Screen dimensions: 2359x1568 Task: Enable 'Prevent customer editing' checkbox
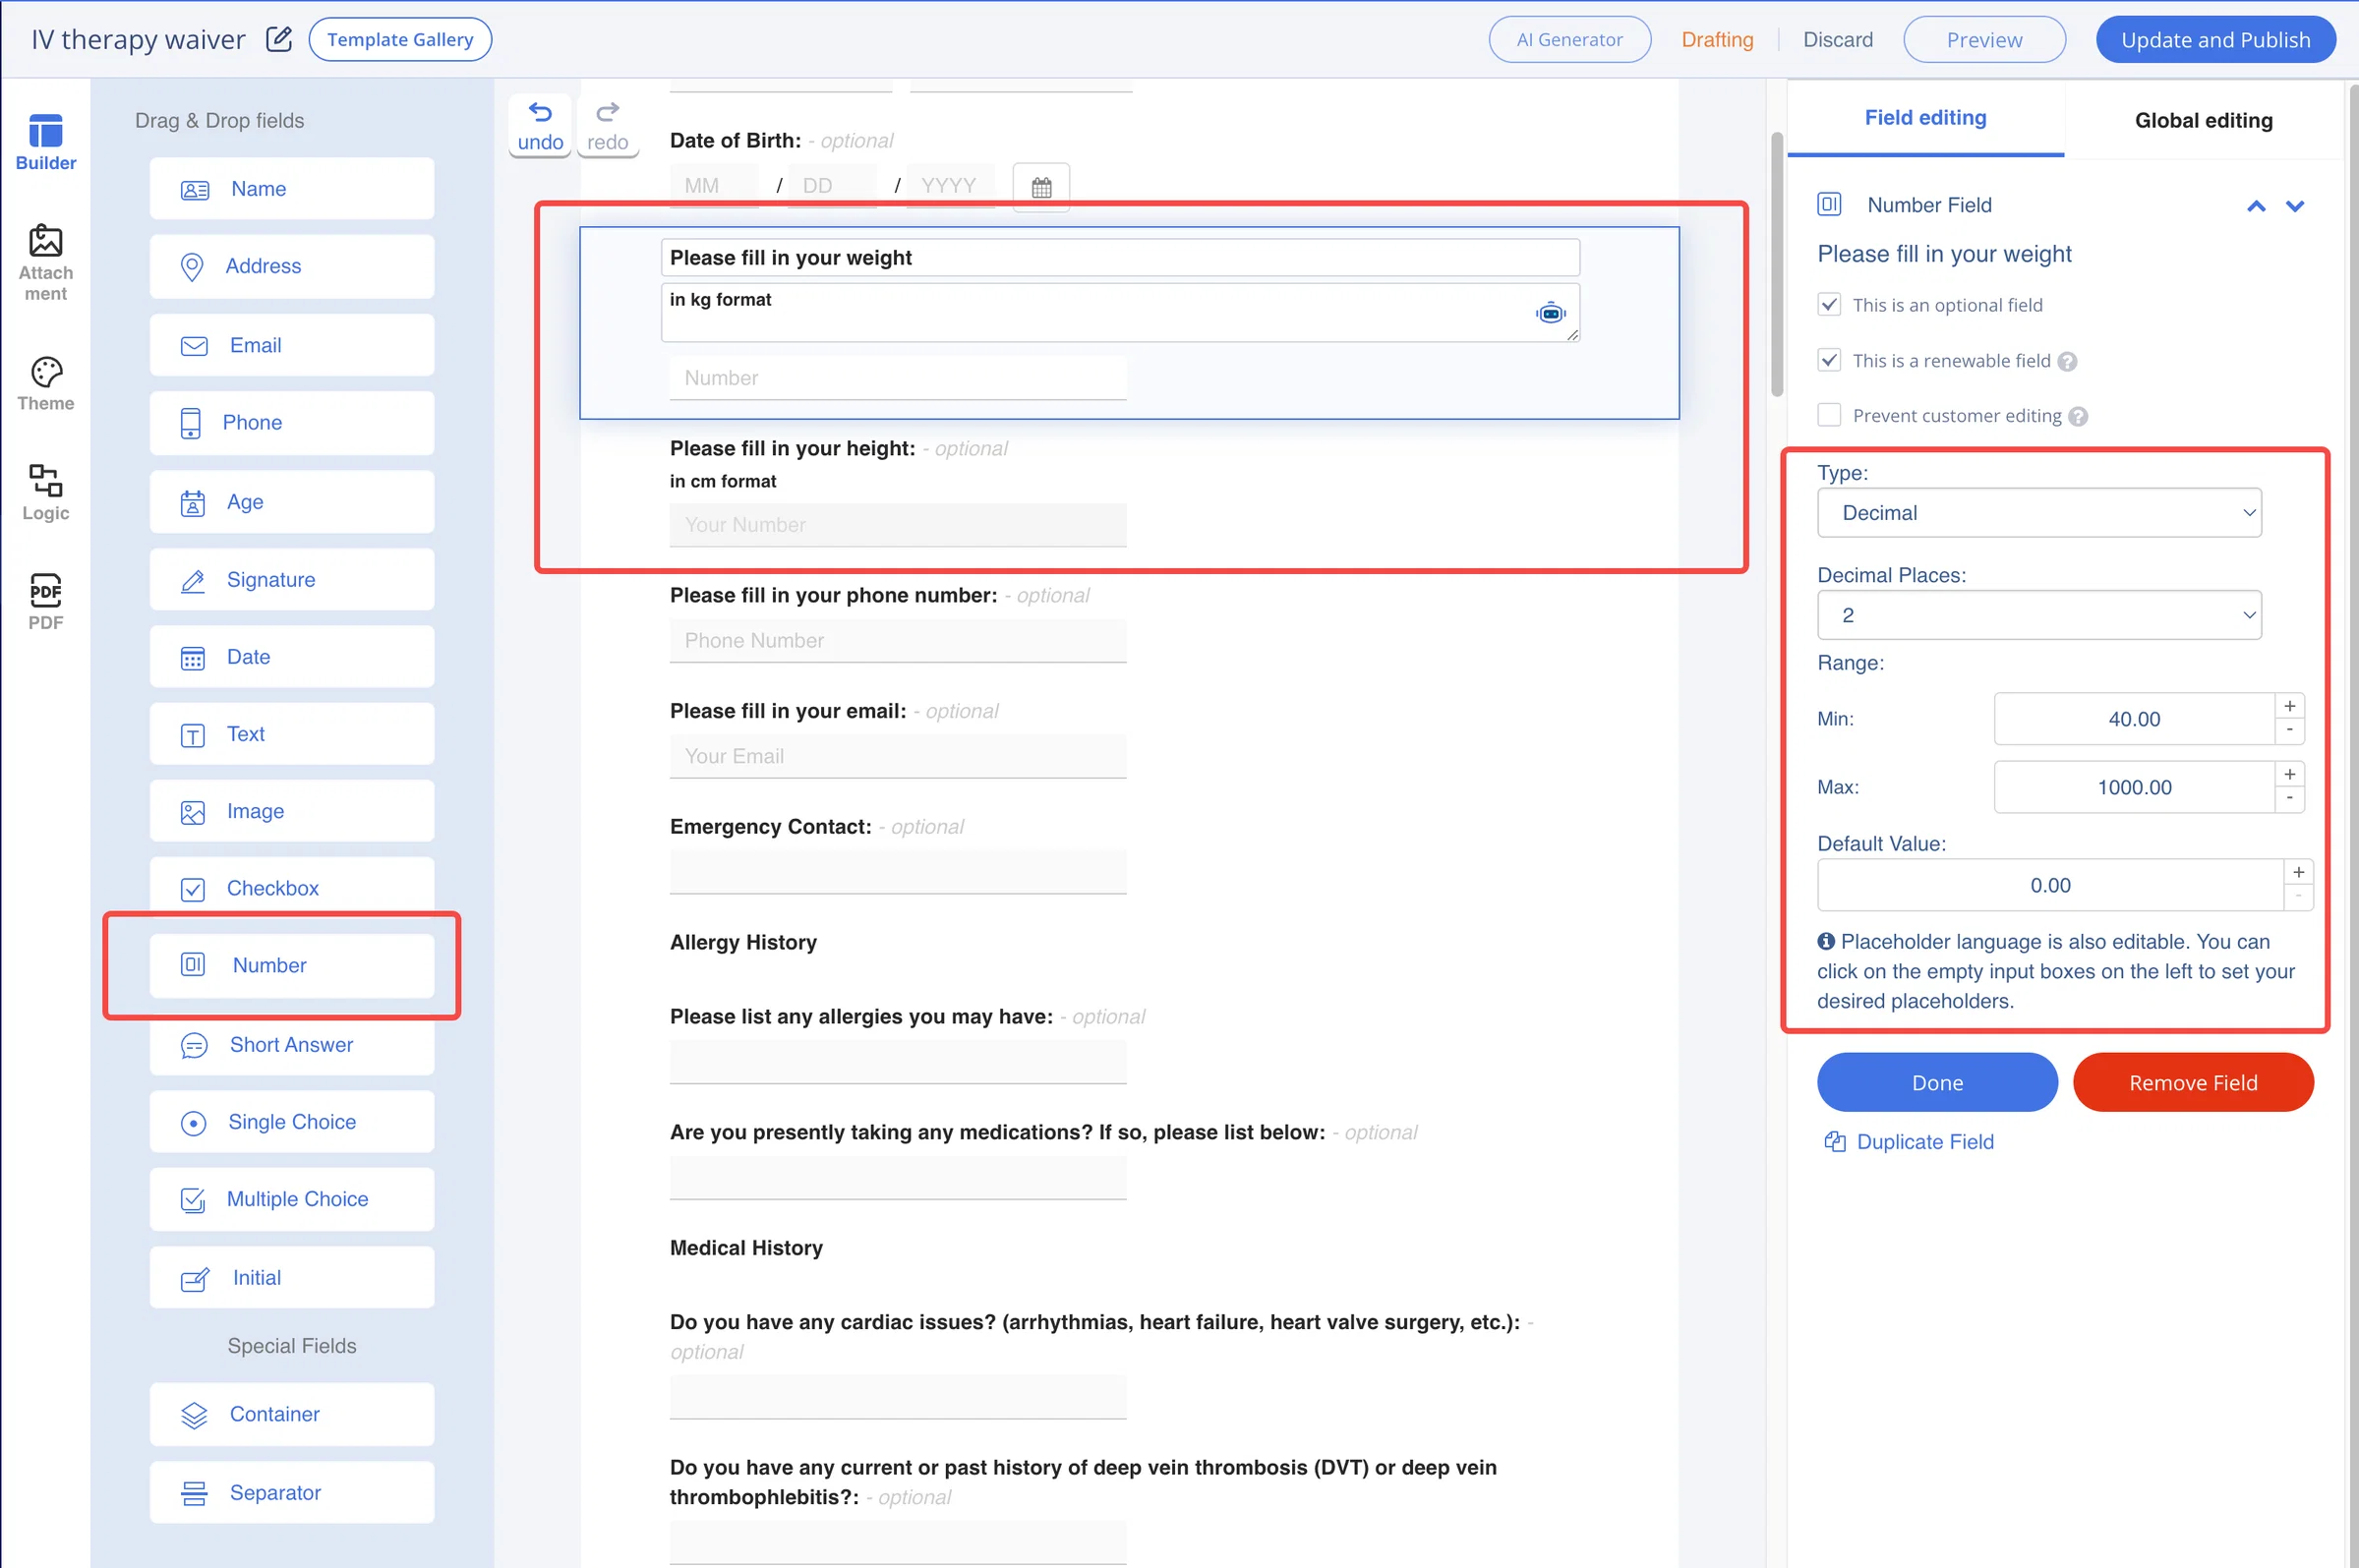pyautogui.click(x=1829, y=415)
